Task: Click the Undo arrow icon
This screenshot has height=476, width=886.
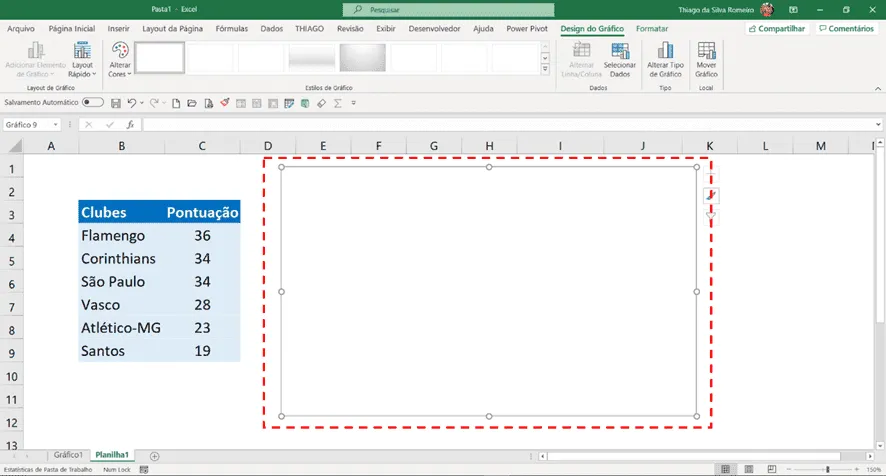Action: (132, 103)
